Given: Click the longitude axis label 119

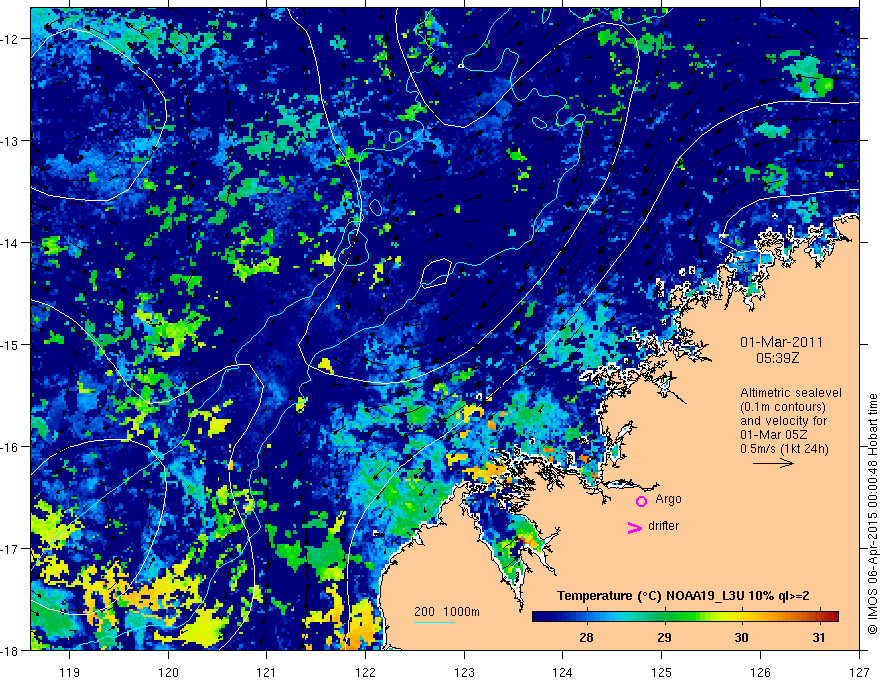Looking at the screenshot, I should 70,672.
